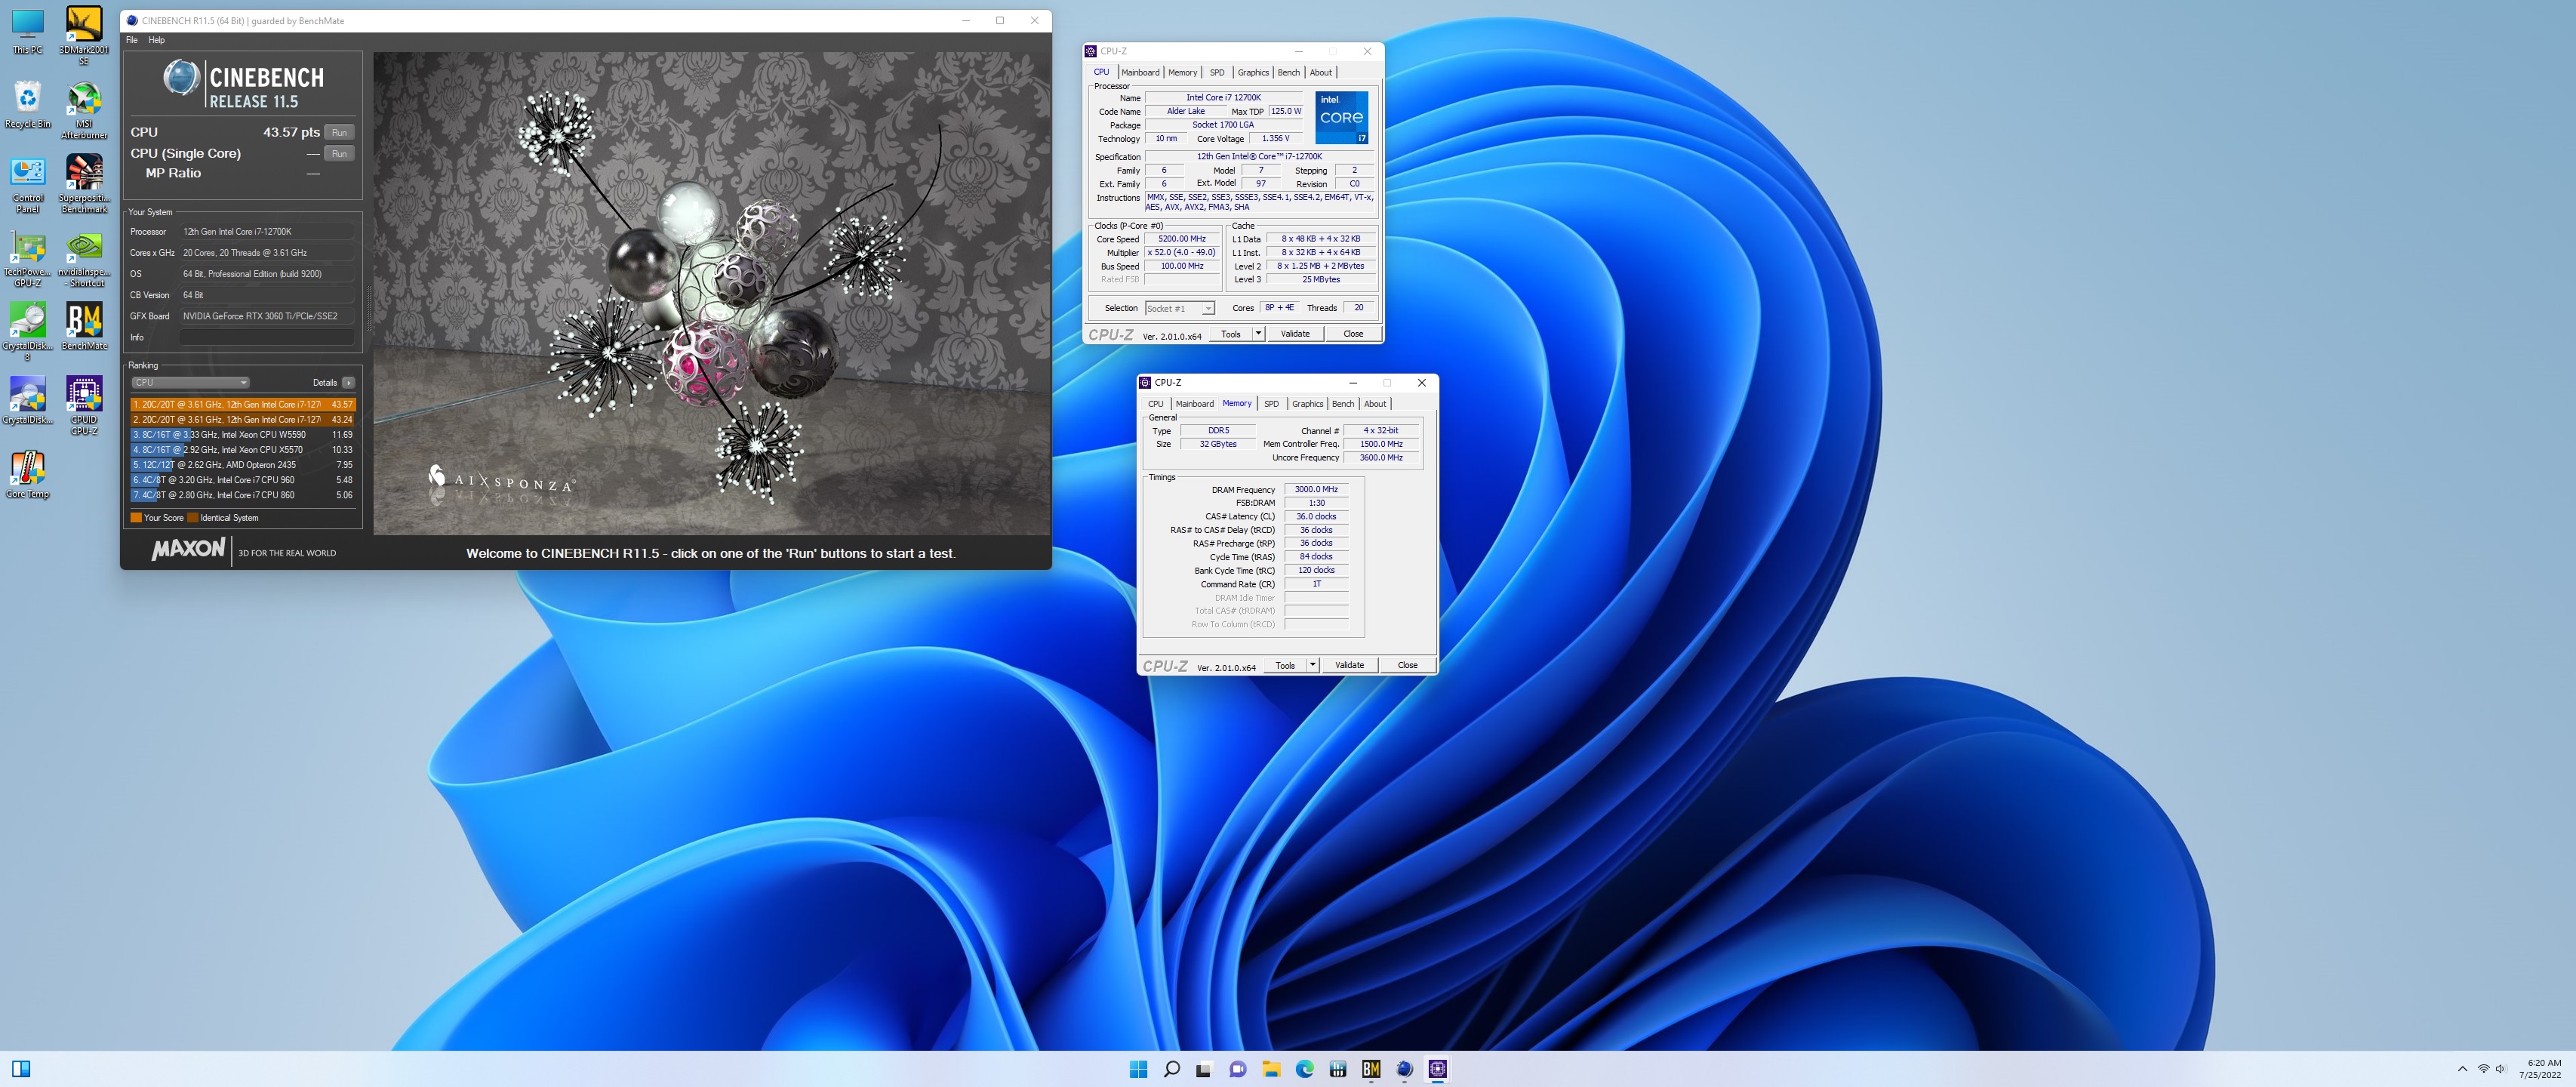Expand ranking Details arrow in Cinebench

348,383
